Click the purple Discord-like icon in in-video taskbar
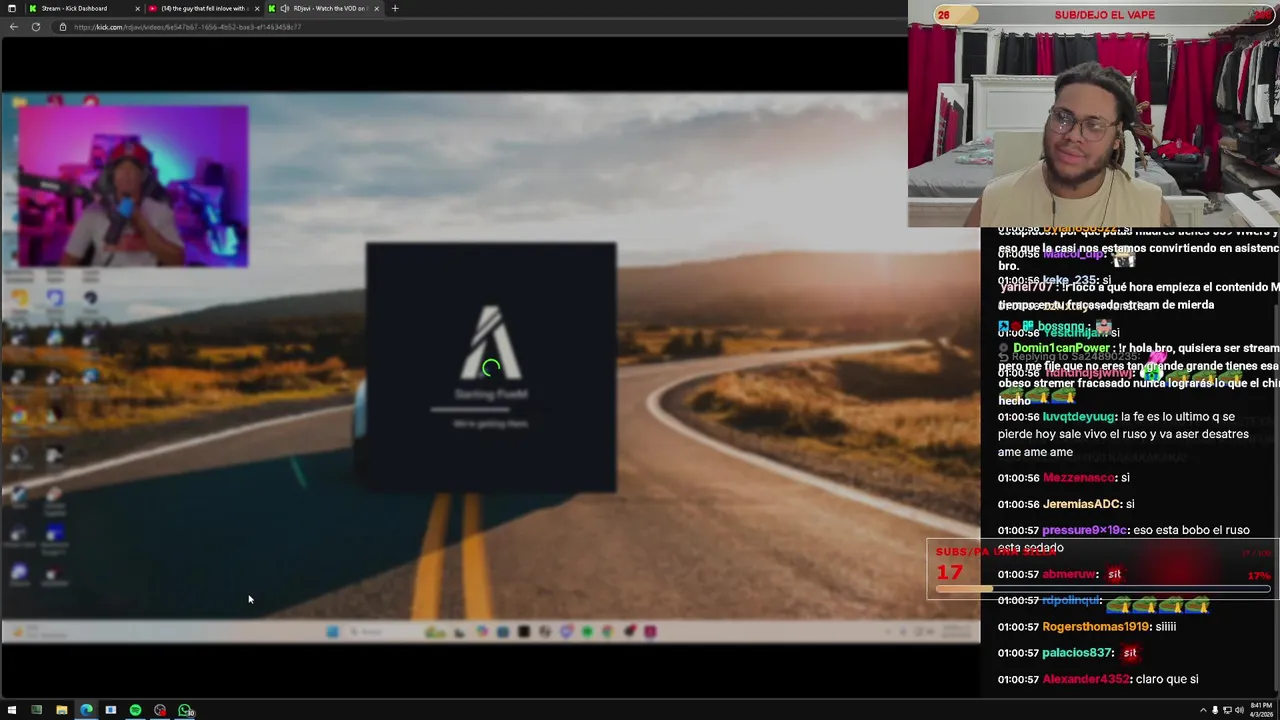 566,632
